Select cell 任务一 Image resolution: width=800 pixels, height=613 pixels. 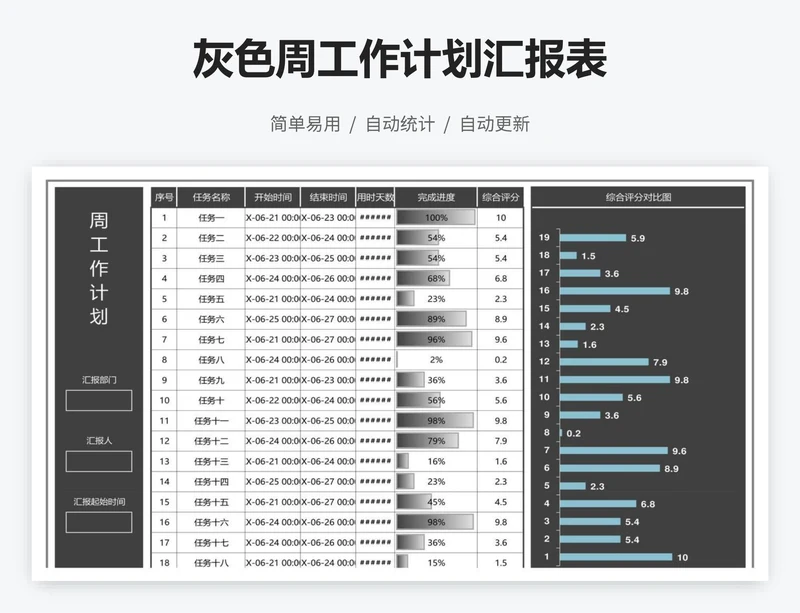[x=211, y=218]
